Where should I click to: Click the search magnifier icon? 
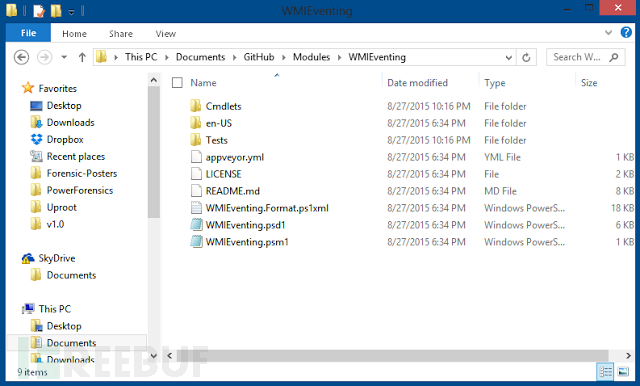click(614, 57)
